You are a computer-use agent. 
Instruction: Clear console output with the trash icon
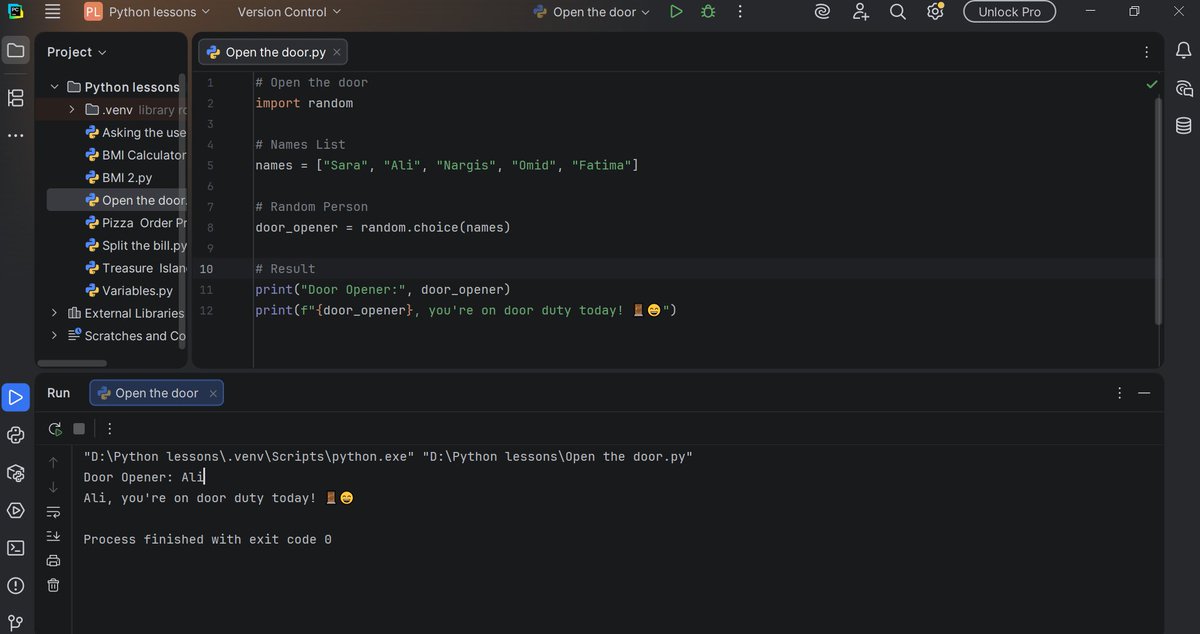point(53,584)
